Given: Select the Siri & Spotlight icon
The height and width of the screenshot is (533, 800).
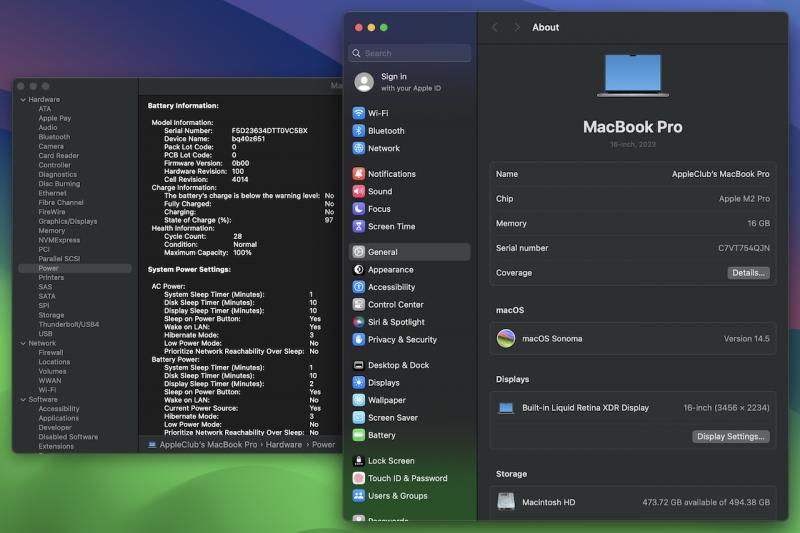Looking at the screenshot, I should pos(358,322).
